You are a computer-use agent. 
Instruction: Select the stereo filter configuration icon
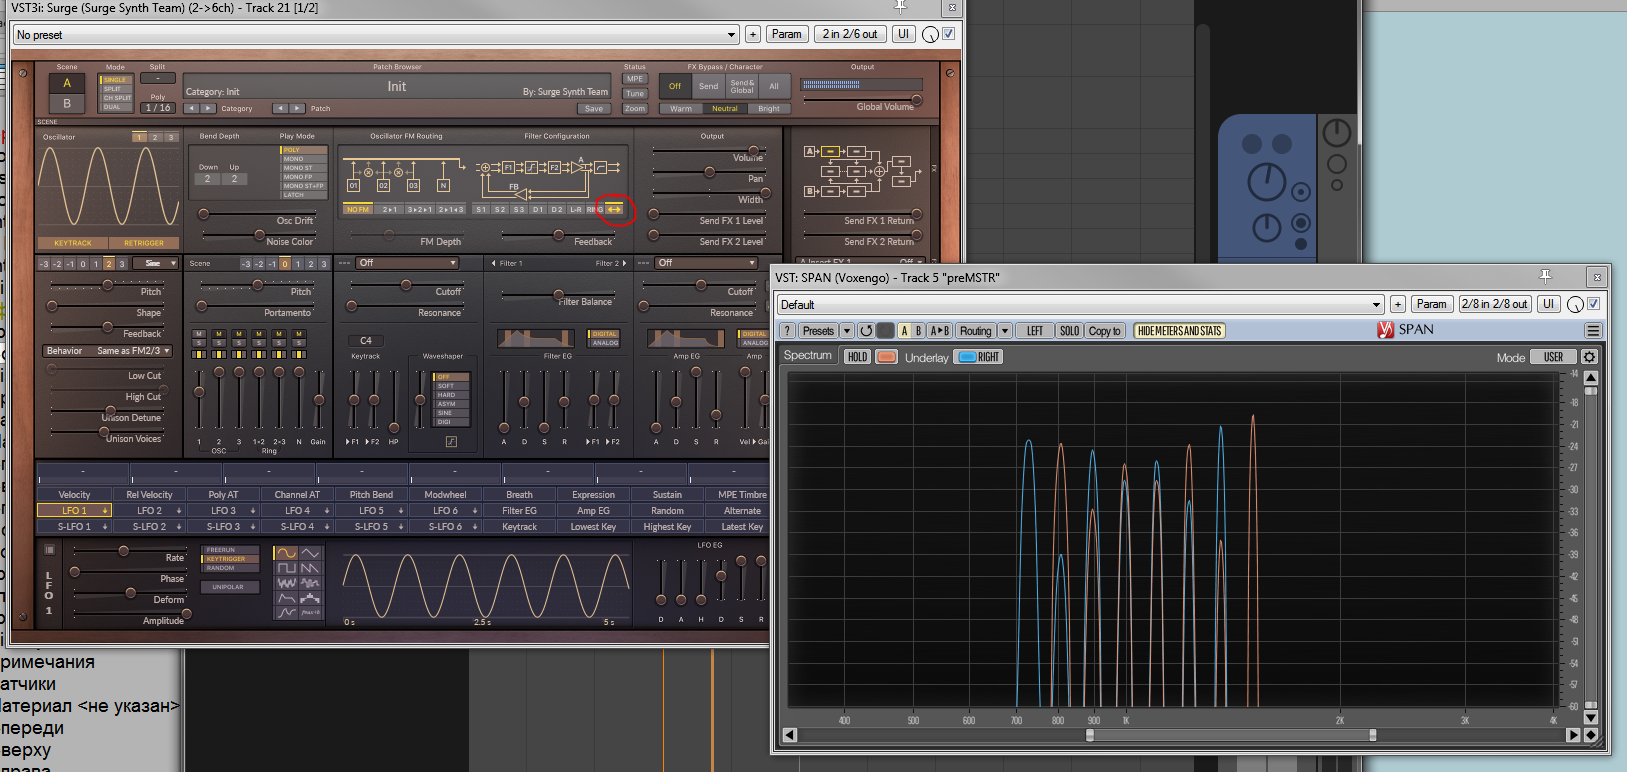(x=614, y=210)
